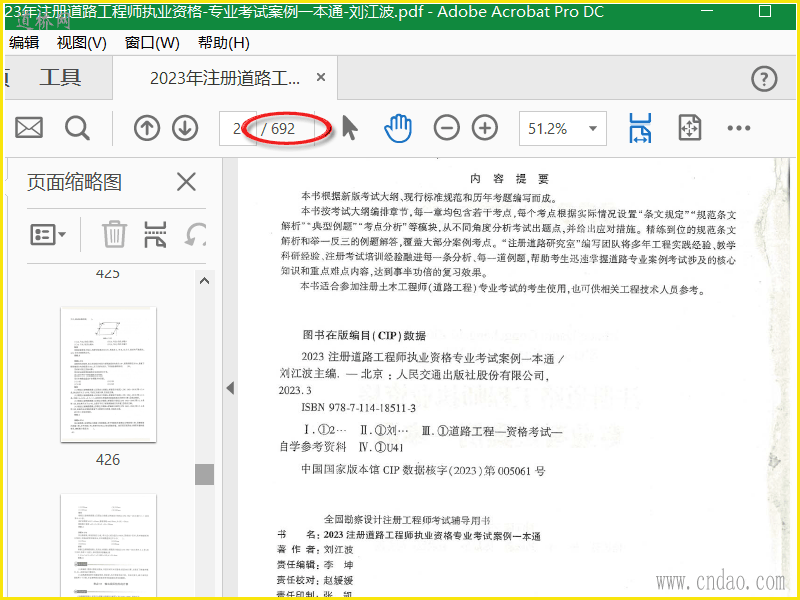Open more tools ellipsis menu
800x600 pixels.
739,128
